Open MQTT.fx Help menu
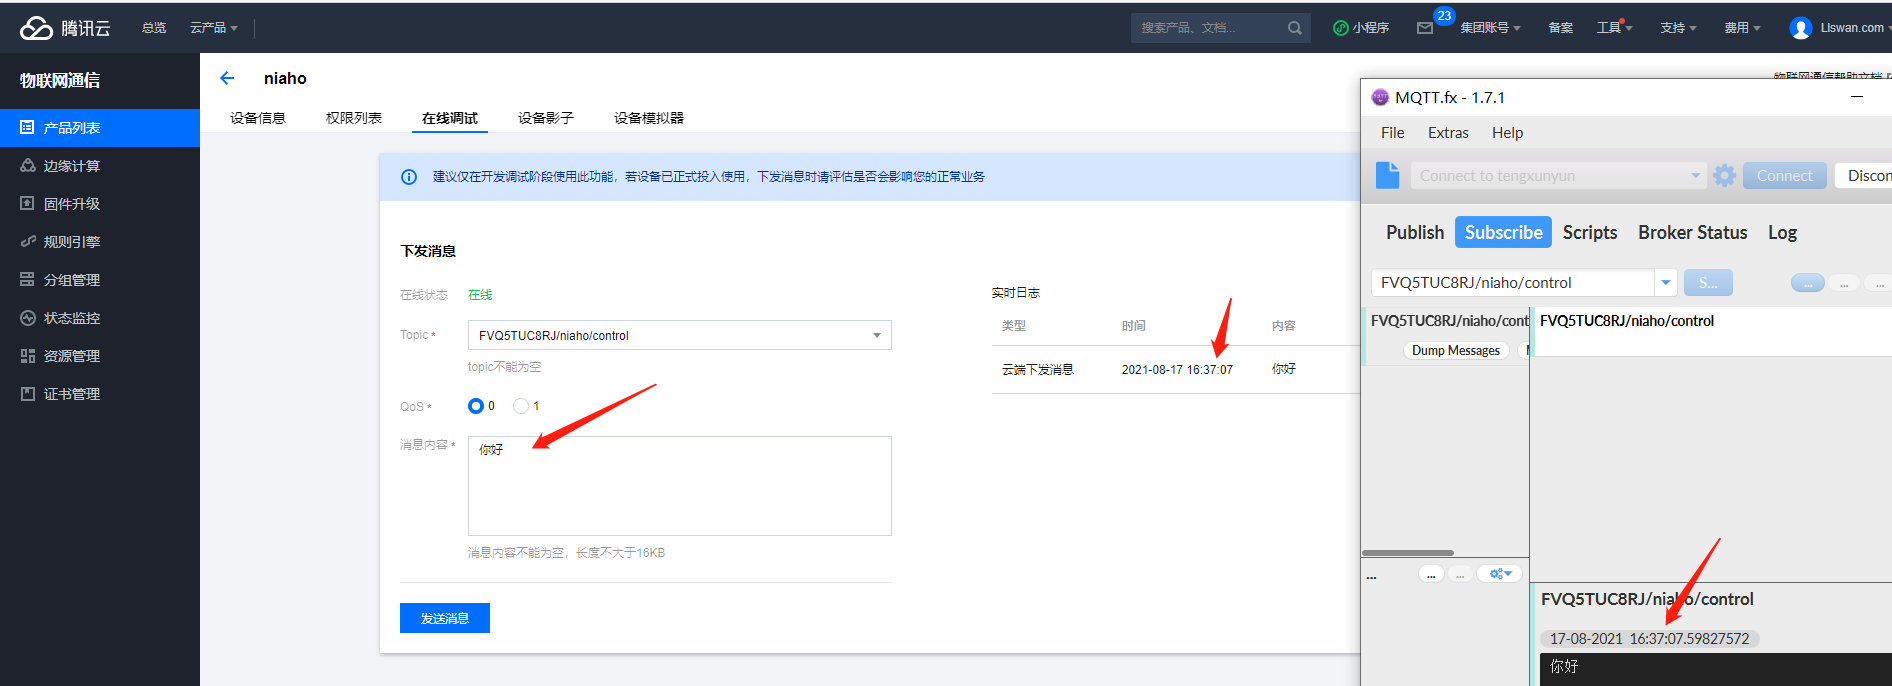The height and width of the screenshot is (686, 1892). pos(1507,133)
